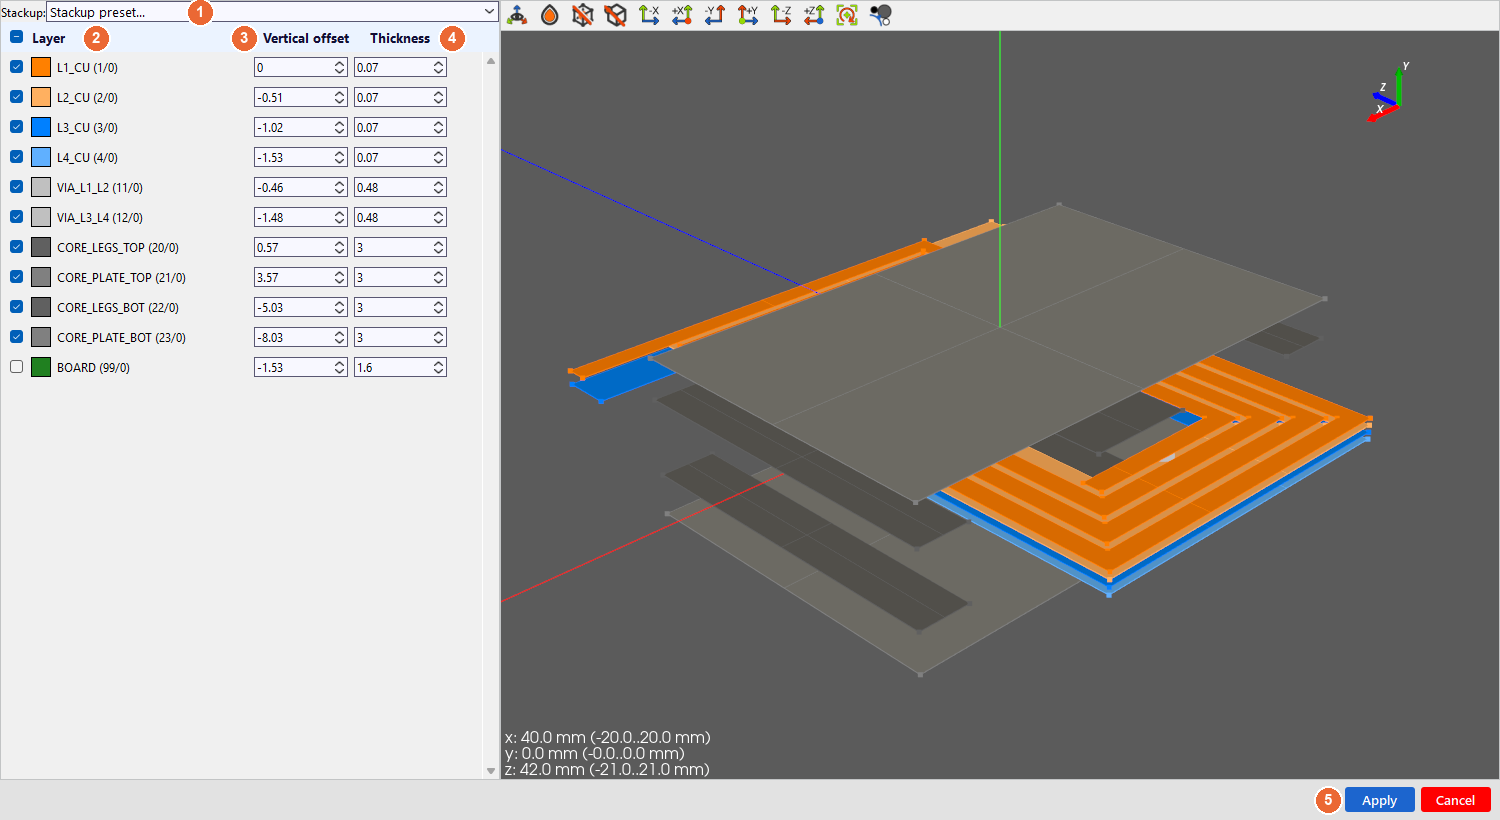The image size is (1500, 820).
Task: Apply the stackup changes
Action: (1380, 800)
